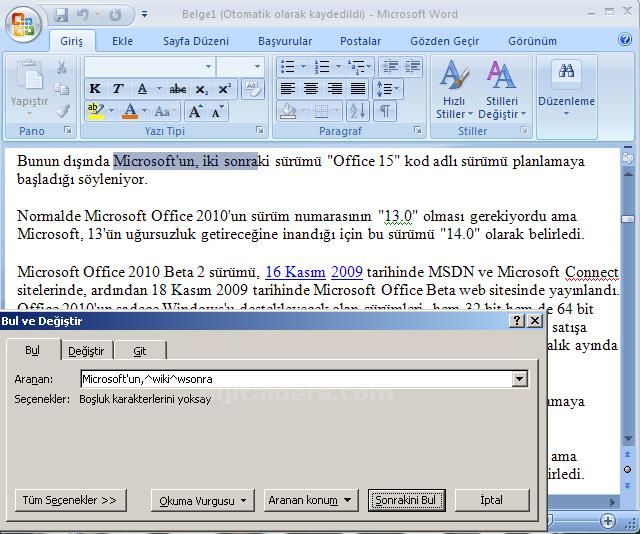640x534 pixels.
Task: Select the Format Painter brush
Action: pyautogui.click(x=62, y=111)
